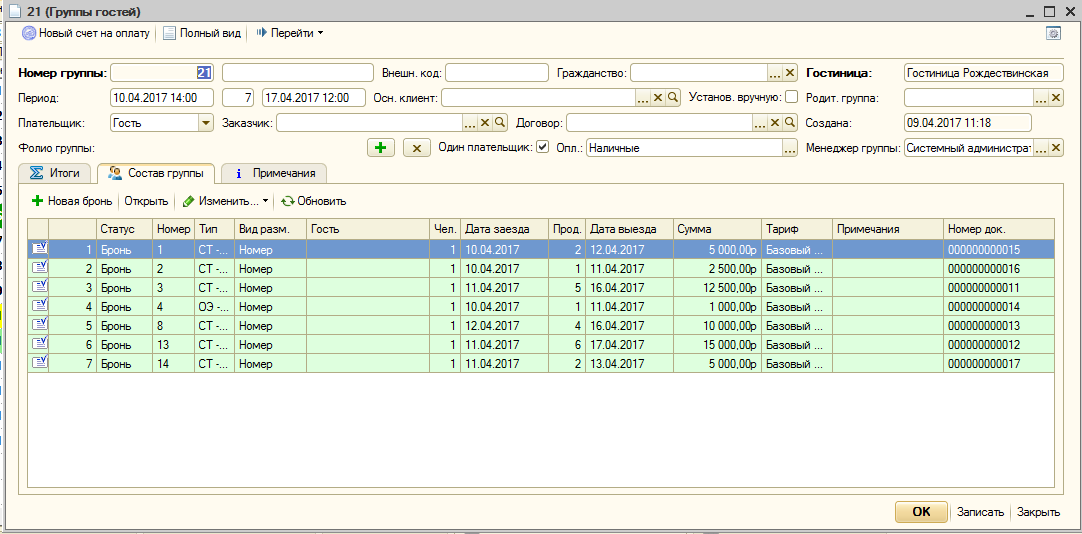Click the Создана date field
1082x534 pixels.
pos(967,123)
